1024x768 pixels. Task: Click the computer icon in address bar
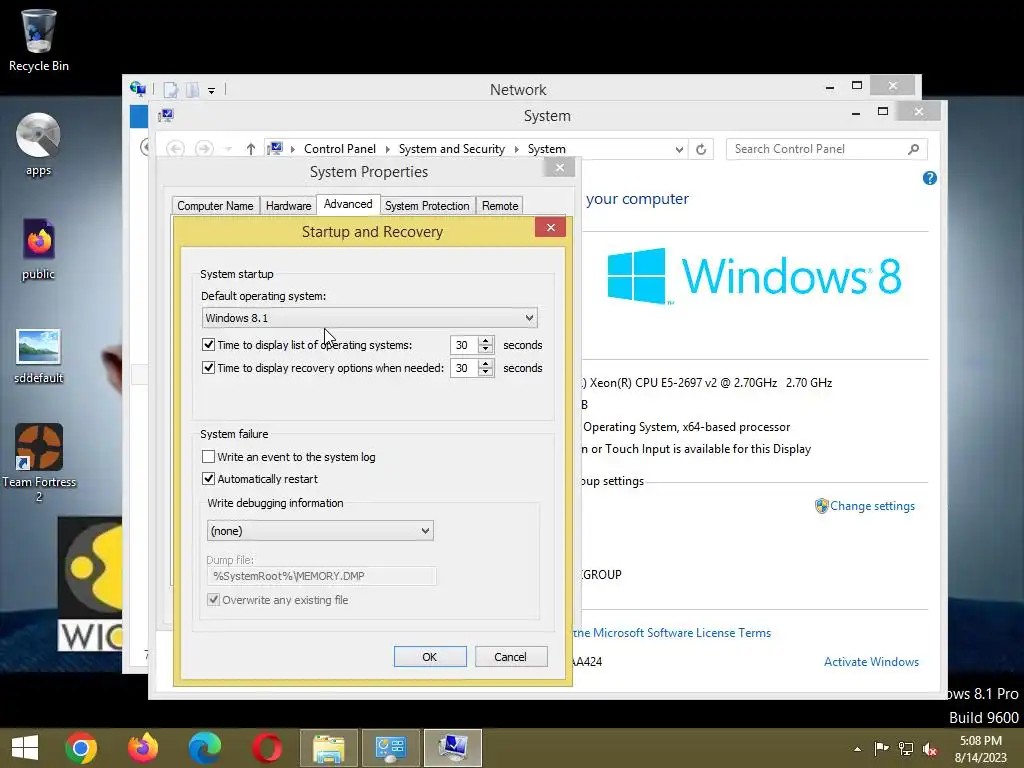(276, 148)
